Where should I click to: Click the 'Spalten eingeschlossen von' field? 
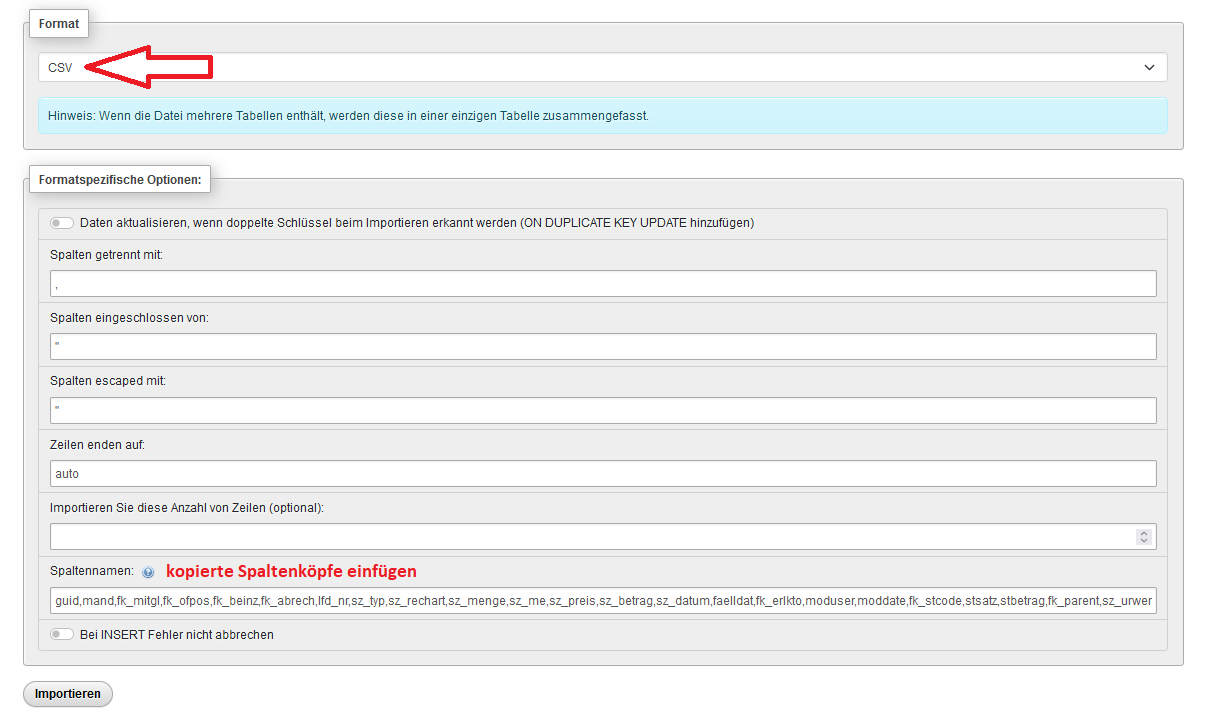tap(603, 346)
